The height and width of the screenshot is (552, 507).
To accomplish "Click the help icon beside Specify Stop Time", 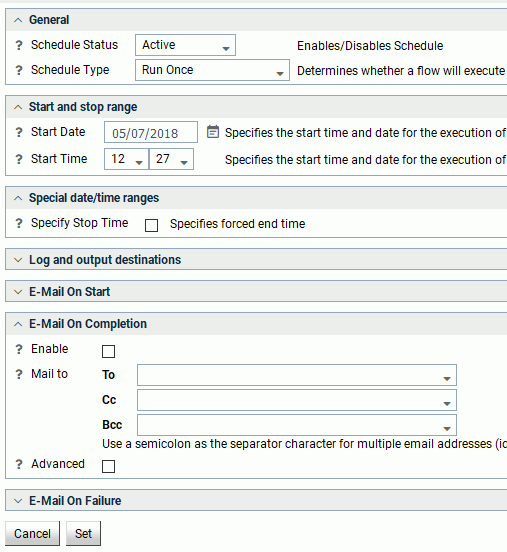I will point(19,223).
